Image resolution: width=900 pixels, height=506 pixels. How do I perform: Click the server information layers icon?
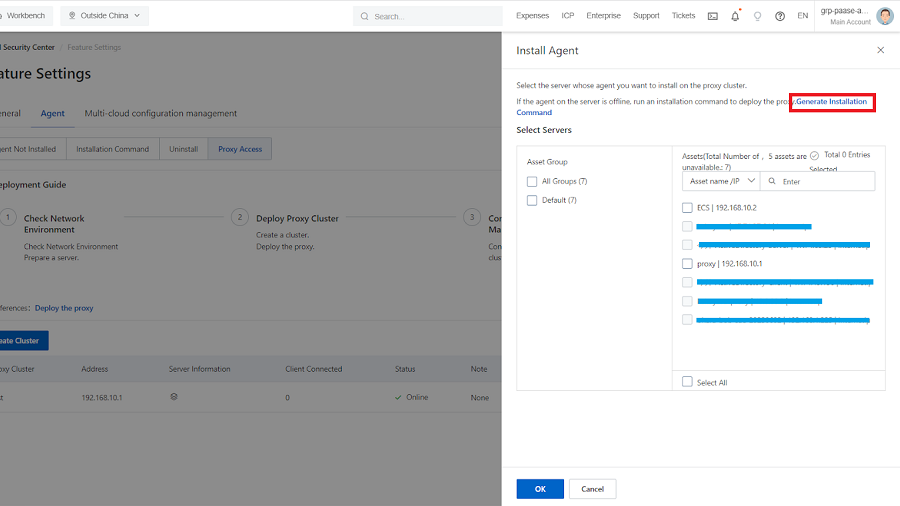pos(173,397)
